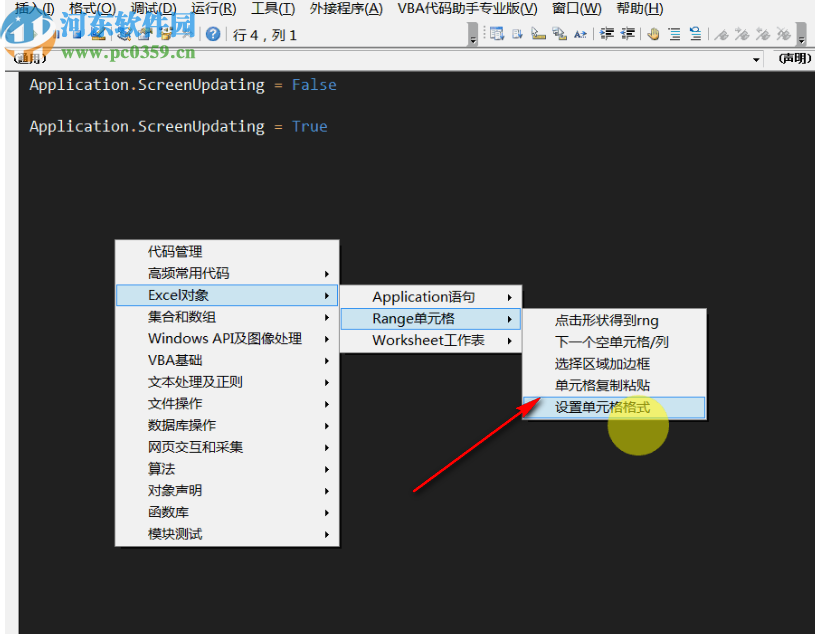Expand the 算法 submenu

click(227, 469)
